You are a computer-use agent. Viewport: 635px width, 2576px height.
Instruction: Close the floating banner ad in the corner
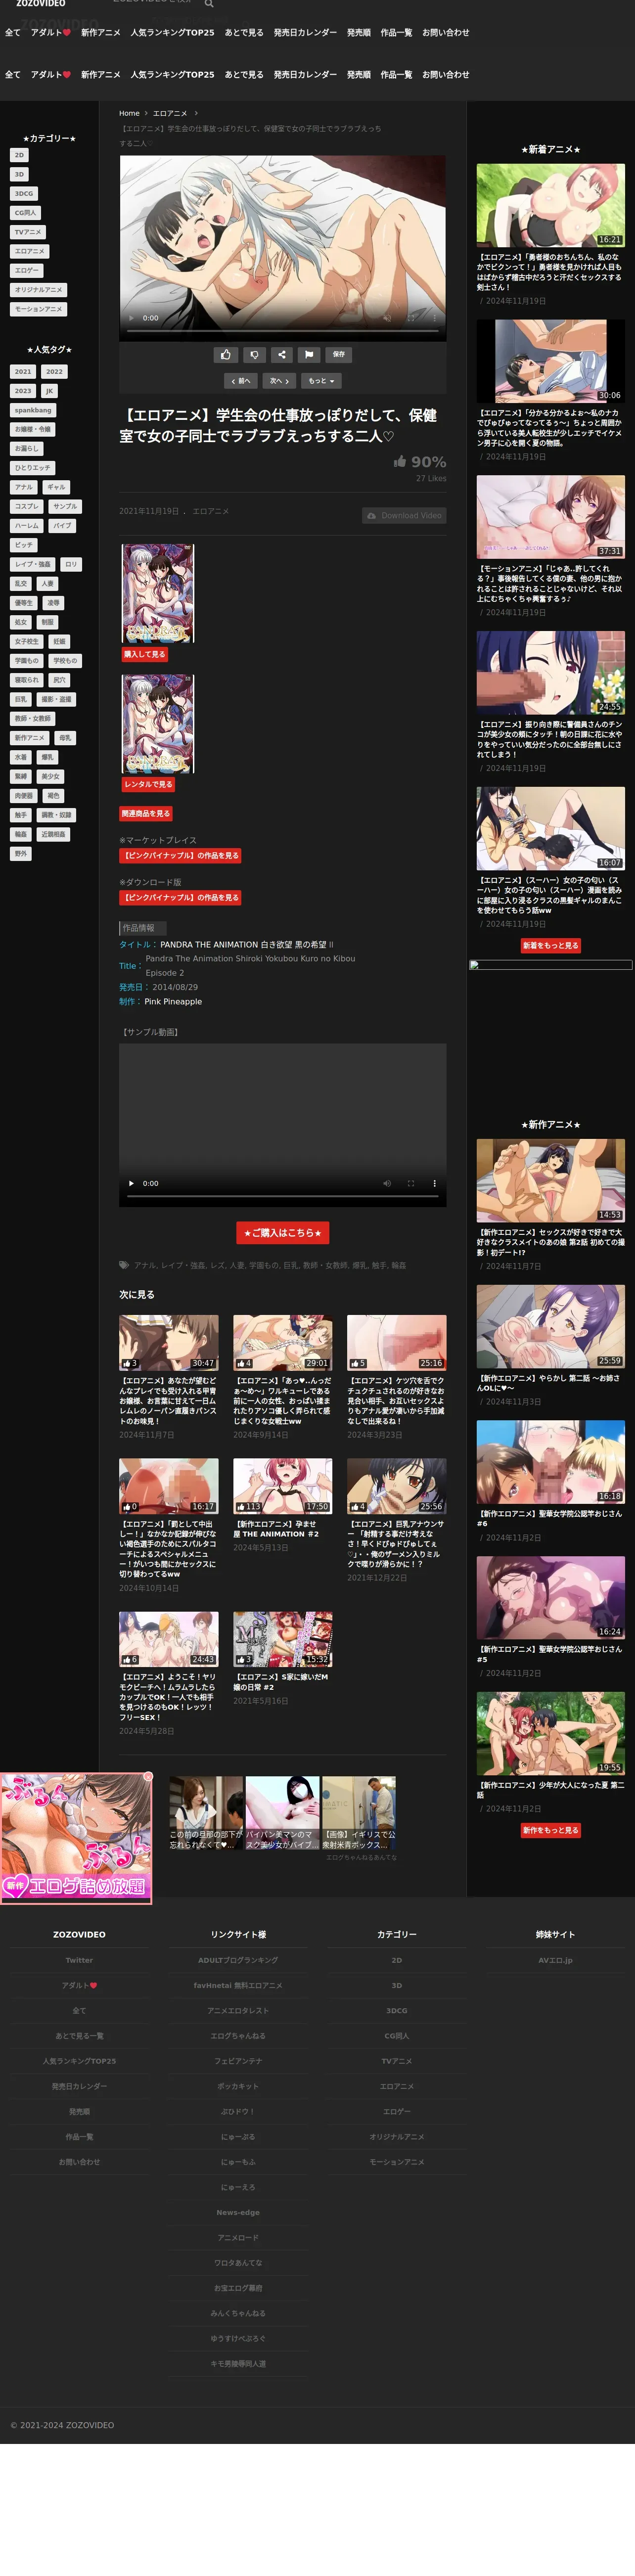click(148, 1777)
